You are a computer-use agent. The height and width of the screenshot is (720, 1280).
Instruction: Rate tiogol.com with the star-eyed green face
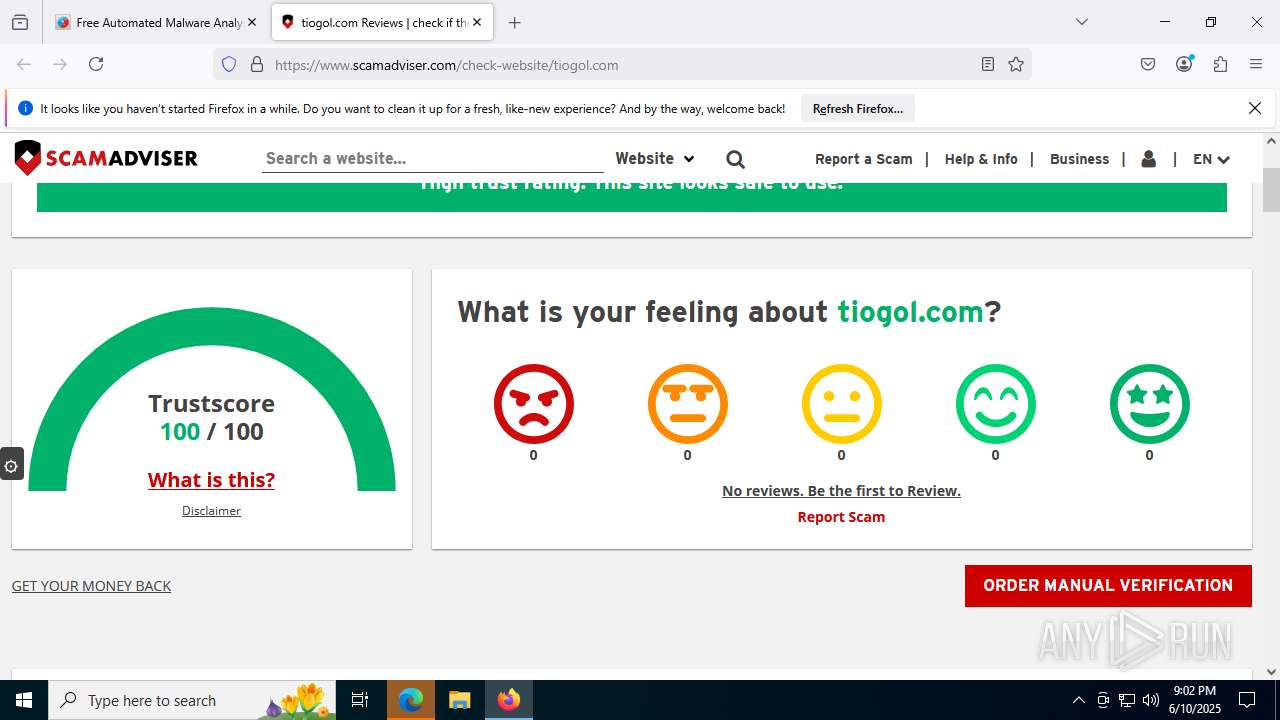point(1149,404)
